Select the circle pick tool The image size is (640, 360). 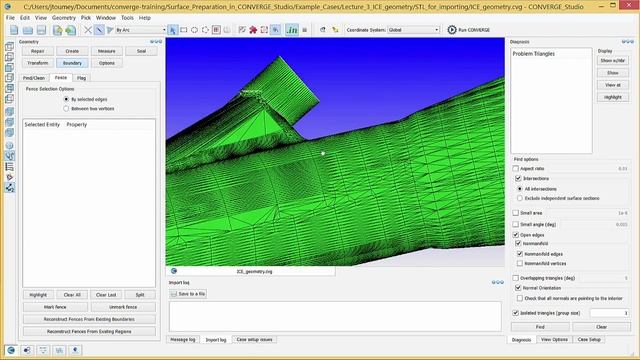(194, 30)
